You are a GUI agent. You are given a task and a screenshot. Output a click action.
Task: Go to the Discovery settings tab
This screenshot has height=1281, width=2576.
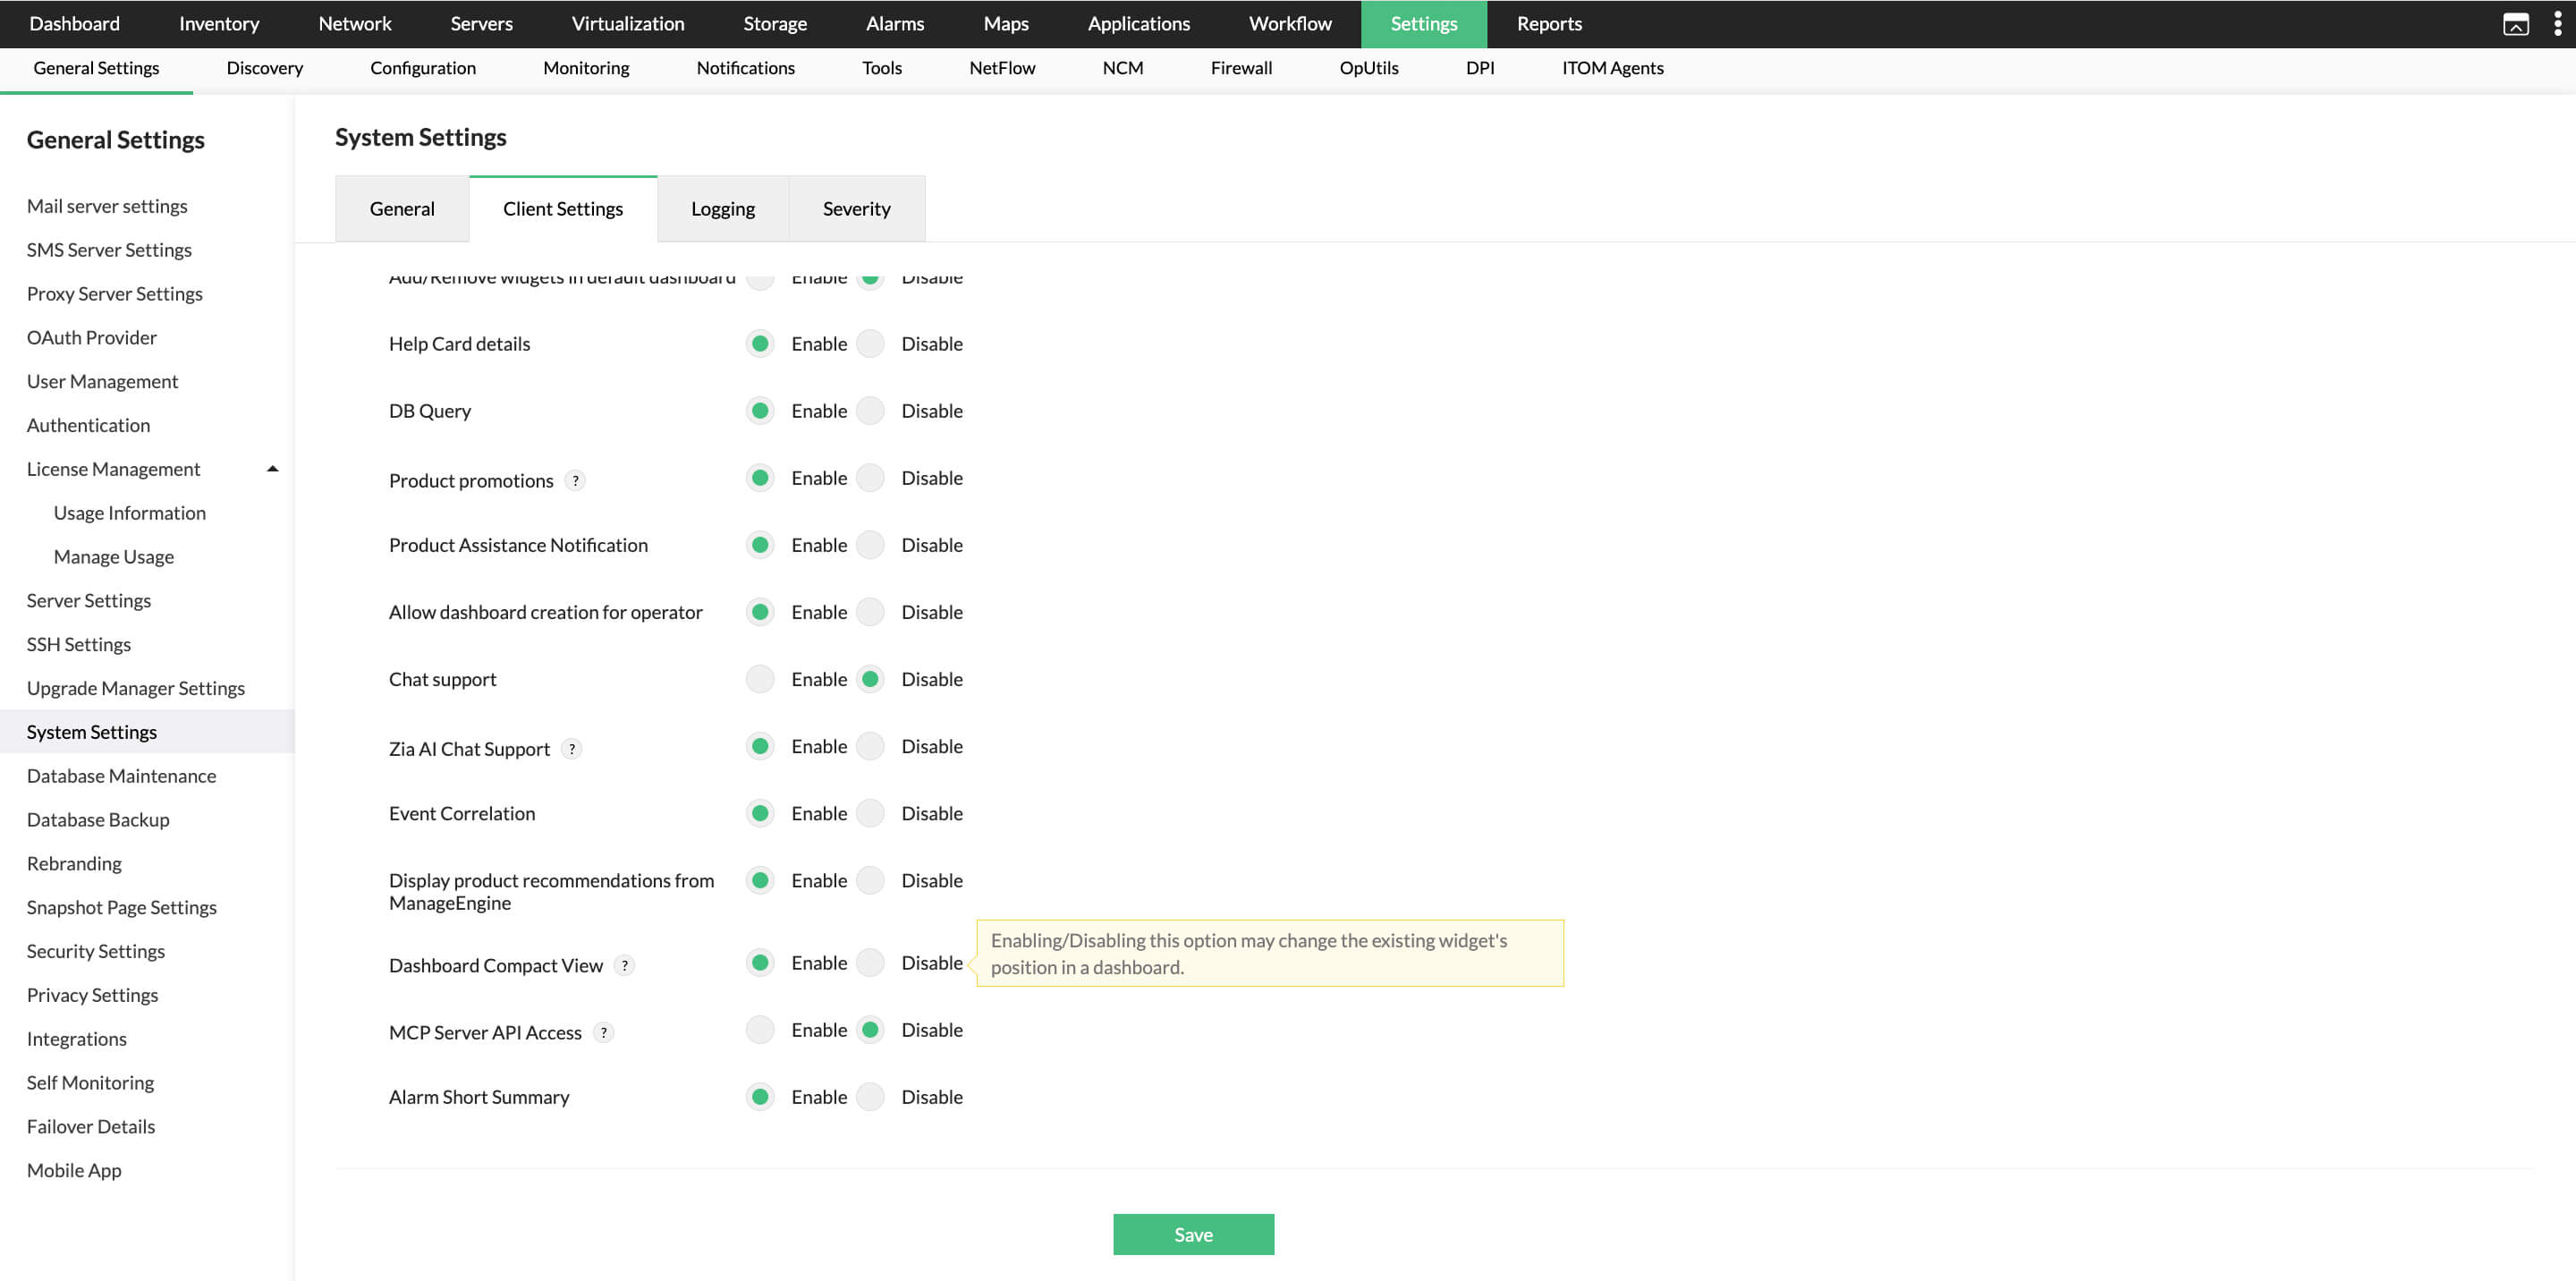tap(265, 68)
